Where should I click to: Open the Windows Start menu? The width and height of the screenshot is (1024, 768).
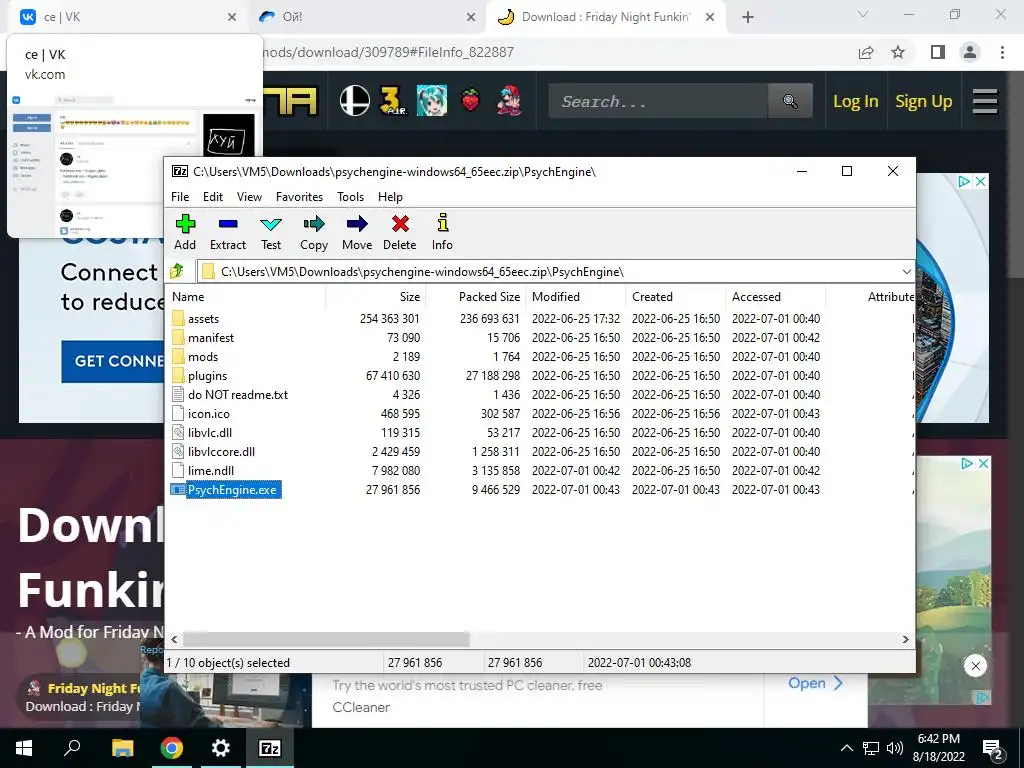click(x=24, y=748)
